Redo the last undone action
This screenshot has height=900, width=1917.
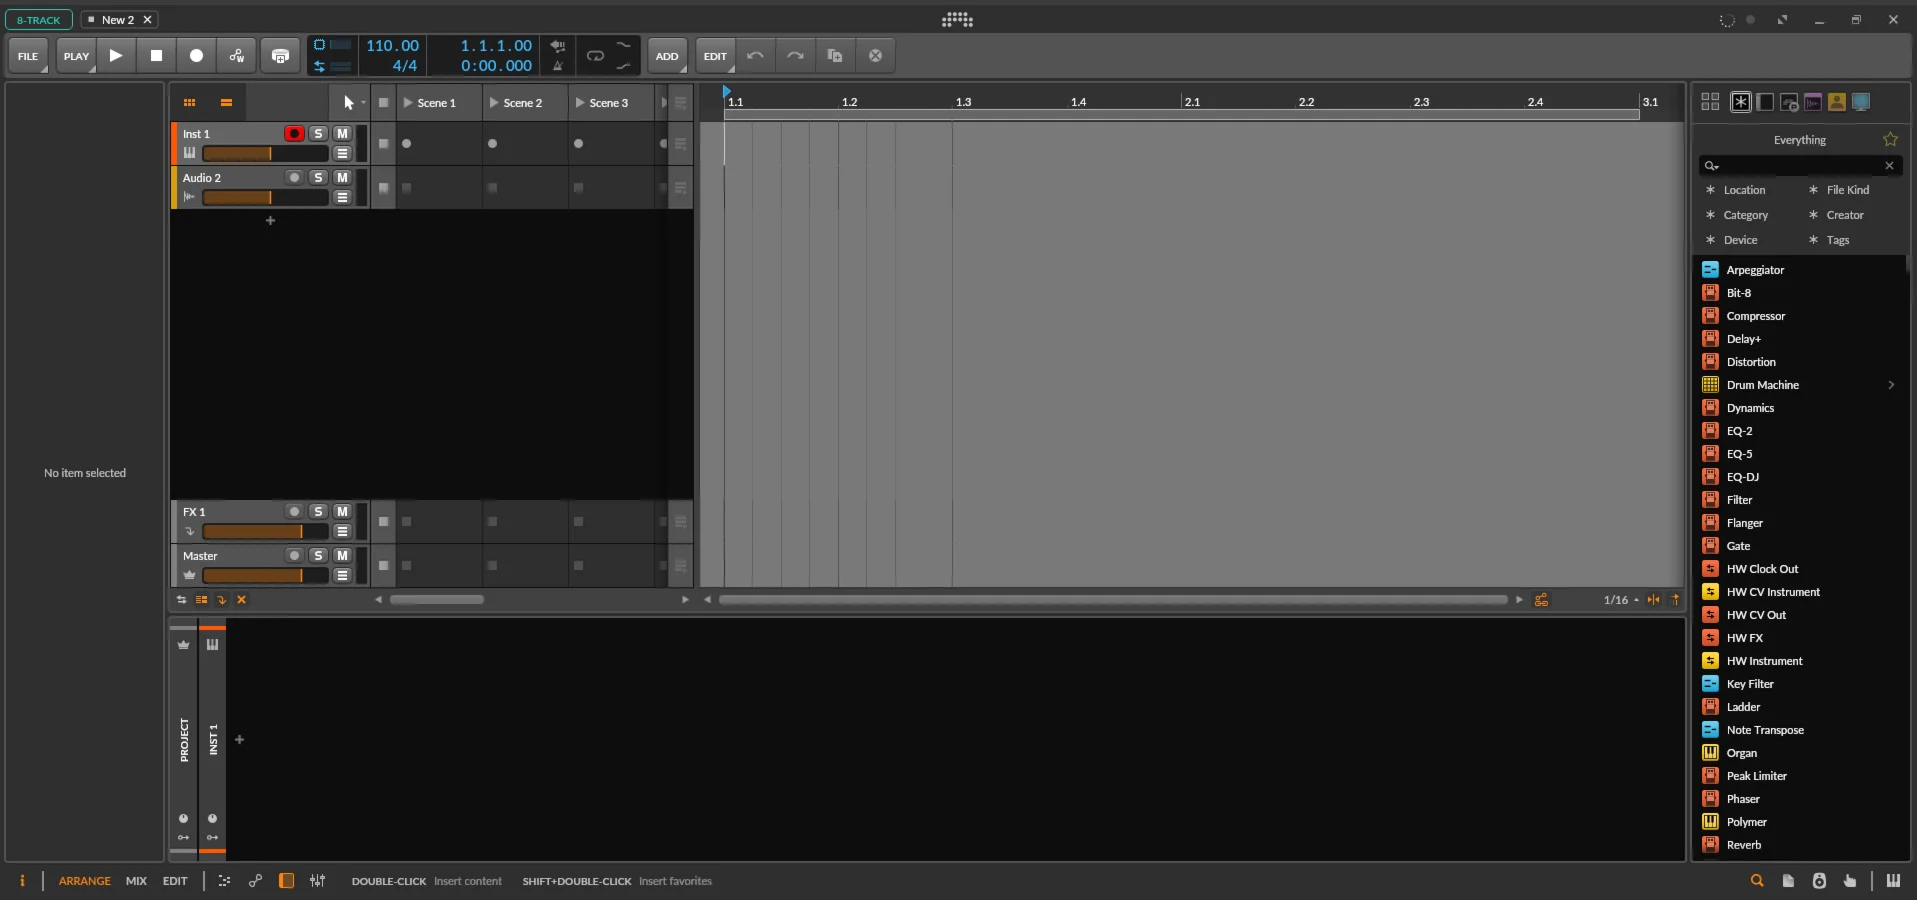coord(795,56)
